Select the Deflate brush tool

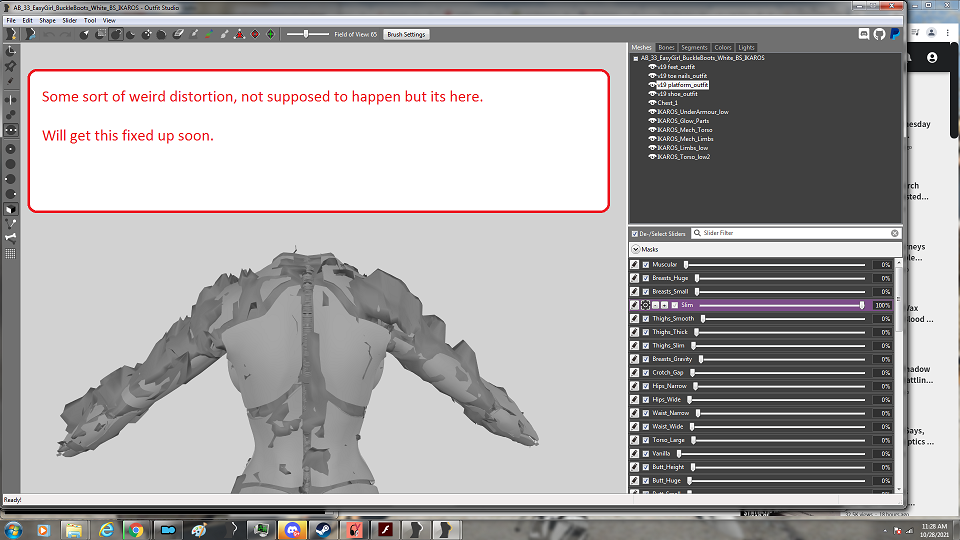pyautogui.click(x=131, y=34)
